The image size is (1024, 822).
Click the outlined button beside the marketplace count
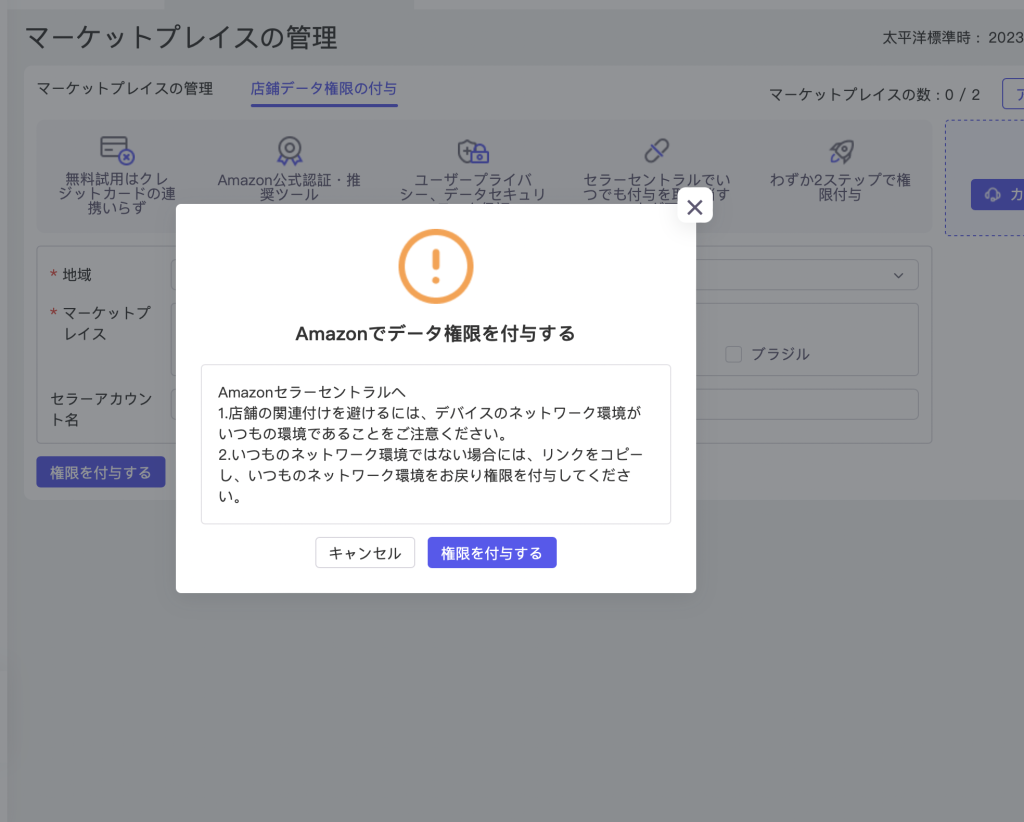1012,95
